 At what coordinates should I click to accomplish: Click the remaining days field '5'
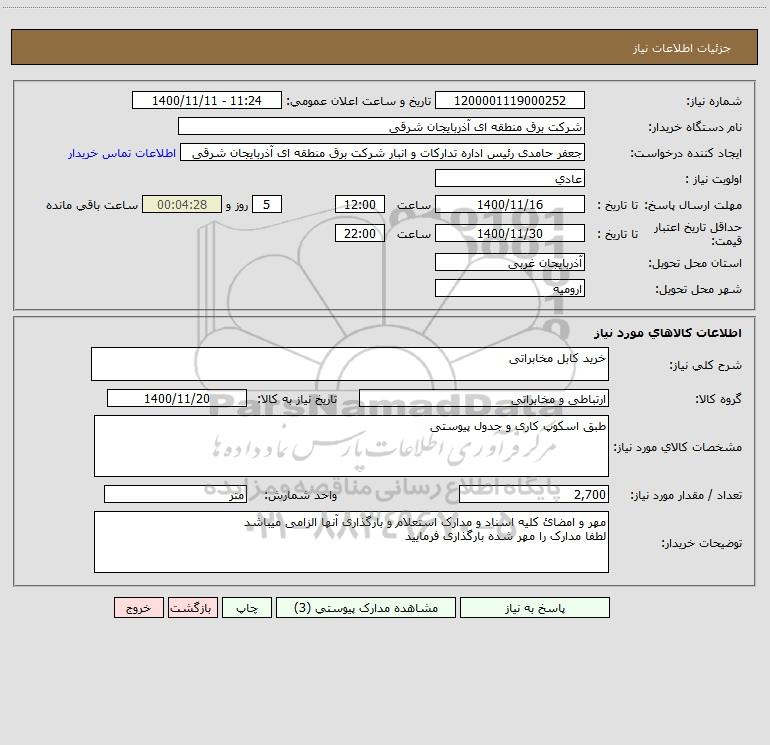click(x=267, y=204)
